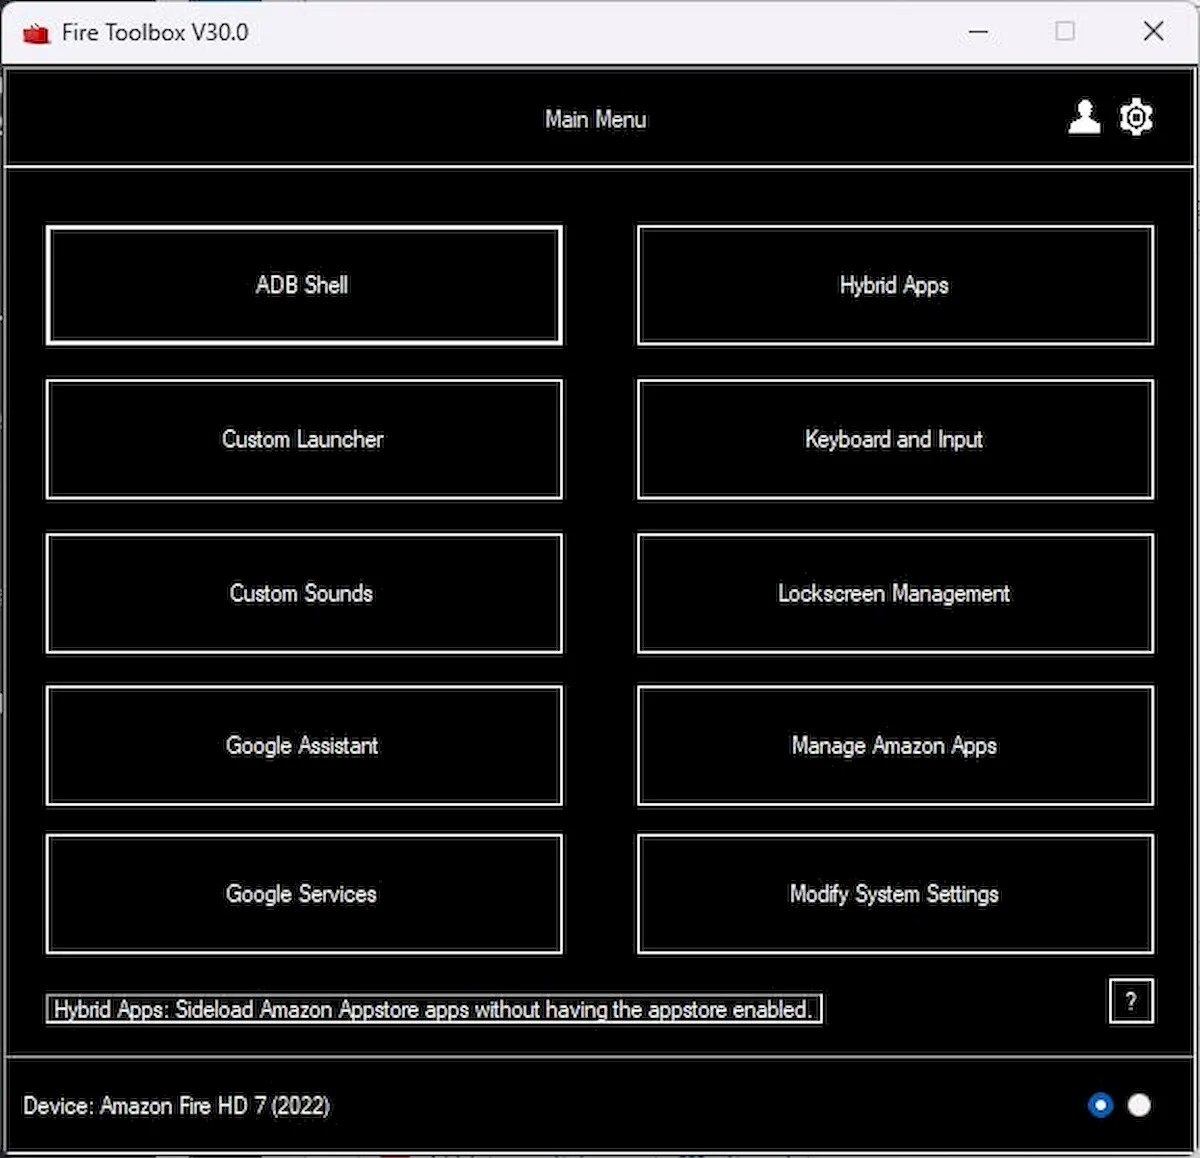Click the Amazon Fire HD 7 device label
The image size is (1200, 1158).
click(x=177, y=1106)
